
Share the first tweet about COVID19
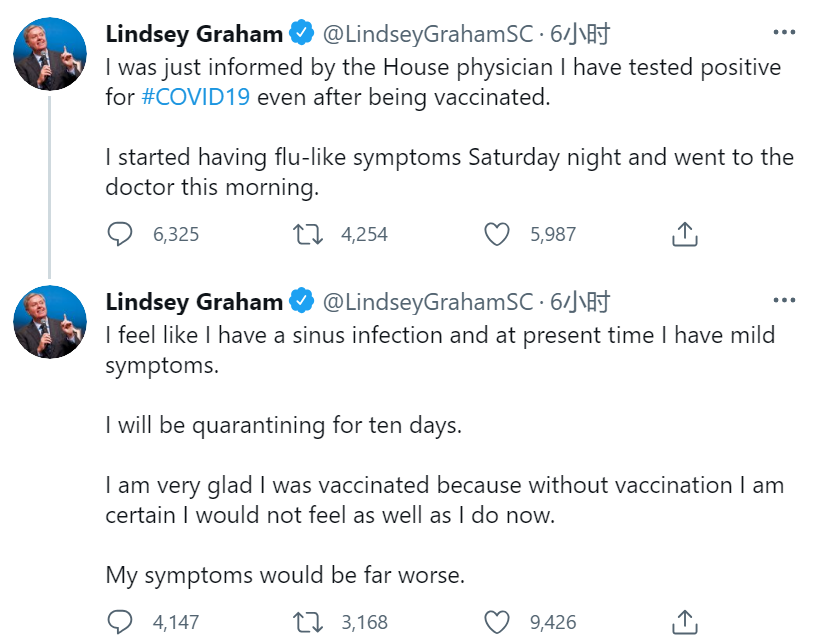point(684,235)
